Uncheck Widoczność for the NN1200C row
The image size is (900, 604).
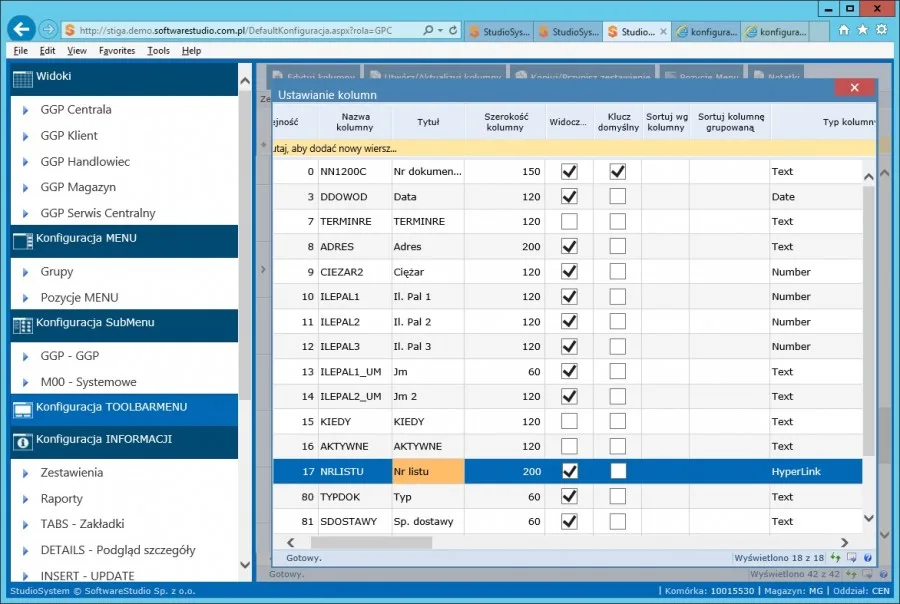[x=569, y=172]
